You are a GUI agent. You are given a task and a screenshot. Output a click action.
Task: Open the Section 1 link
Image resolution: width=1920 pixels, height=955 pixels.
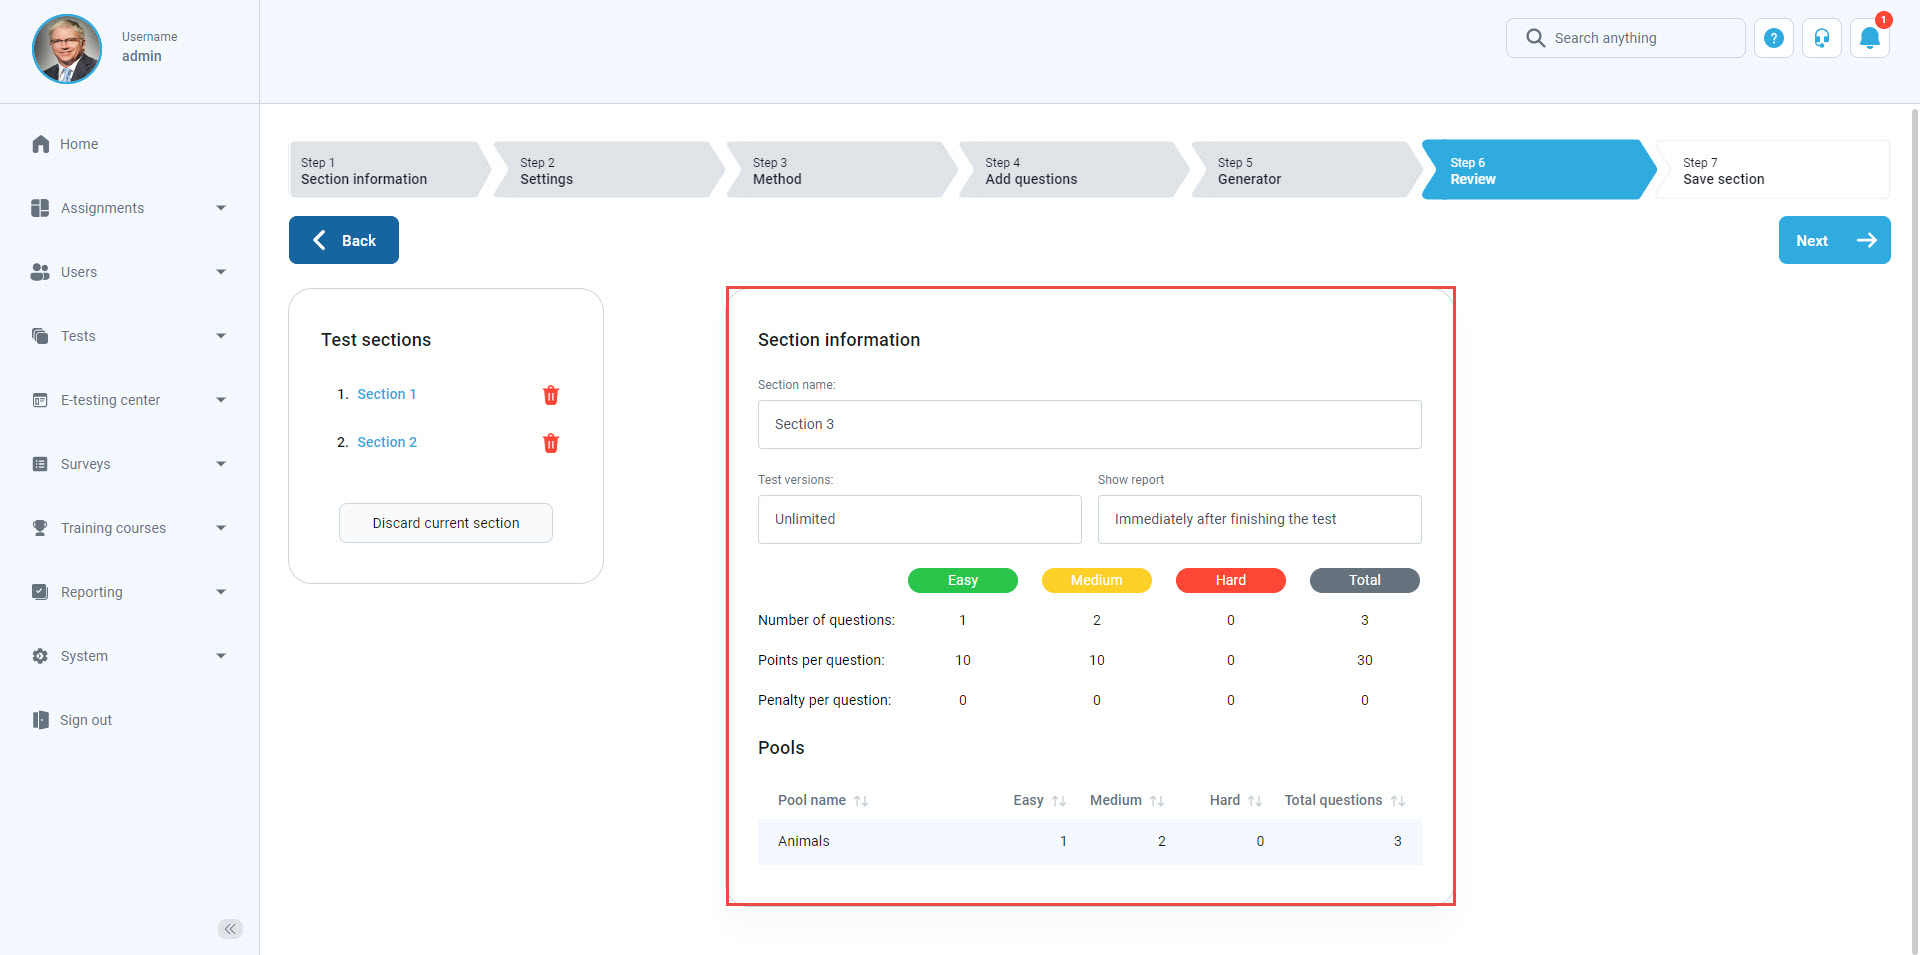[386, 394]
